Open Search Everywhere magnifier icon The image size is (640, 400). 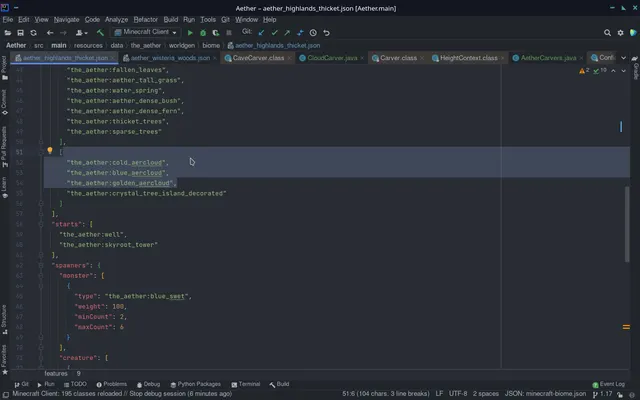click(607, 33)
